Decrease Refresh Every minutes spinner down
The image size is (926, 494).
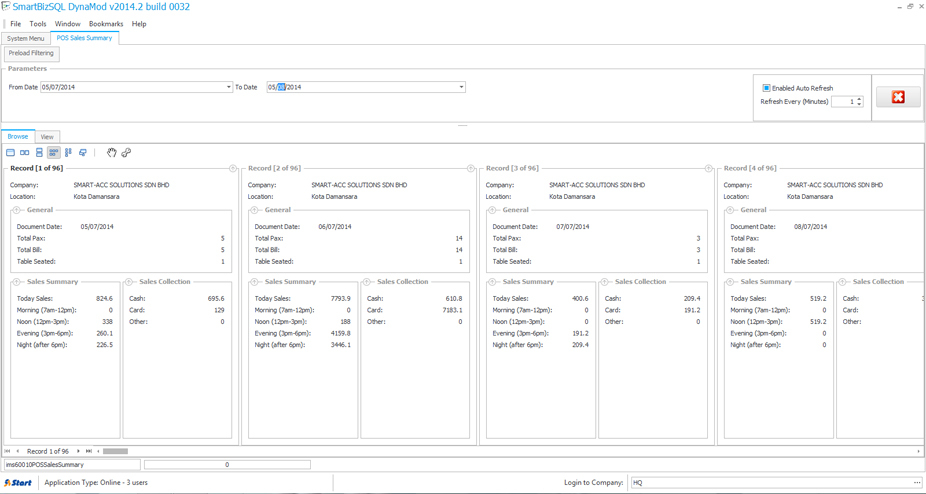pyautogui.click(x=859, y=104)
